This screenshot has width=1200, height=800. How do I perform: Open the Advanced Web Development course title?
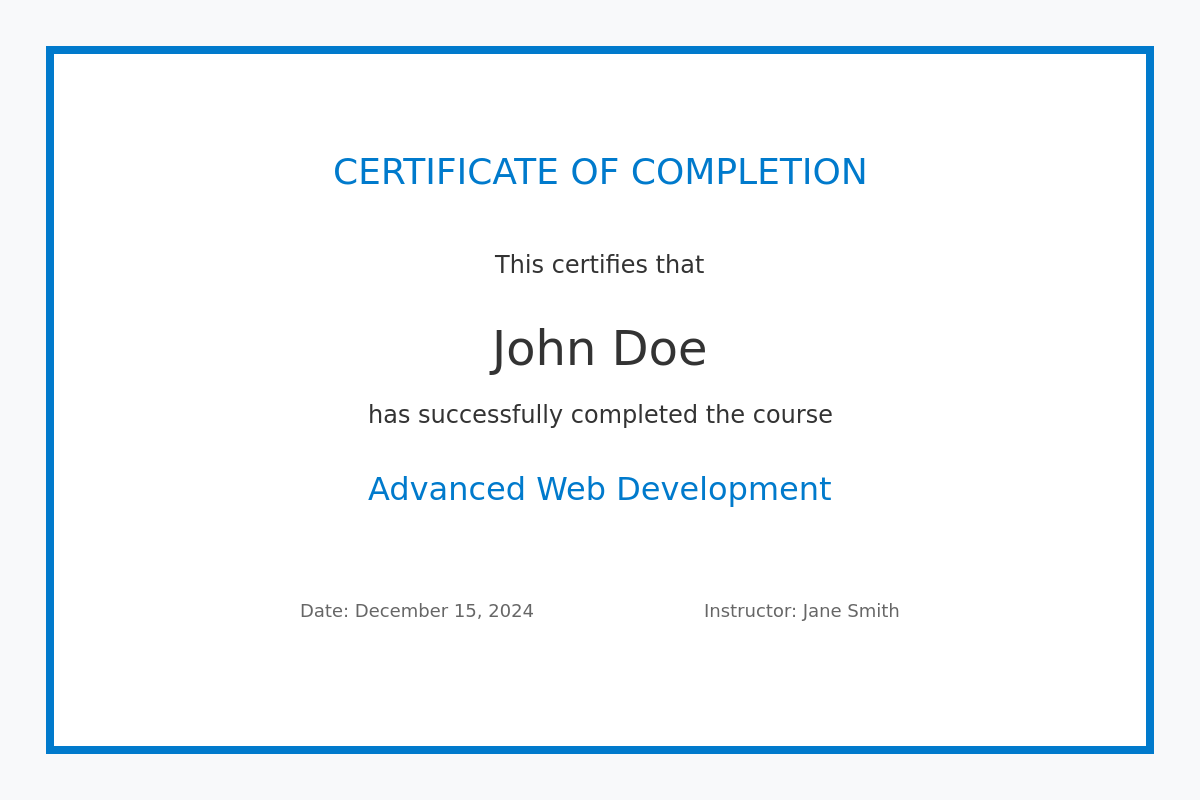pos(600,490)
